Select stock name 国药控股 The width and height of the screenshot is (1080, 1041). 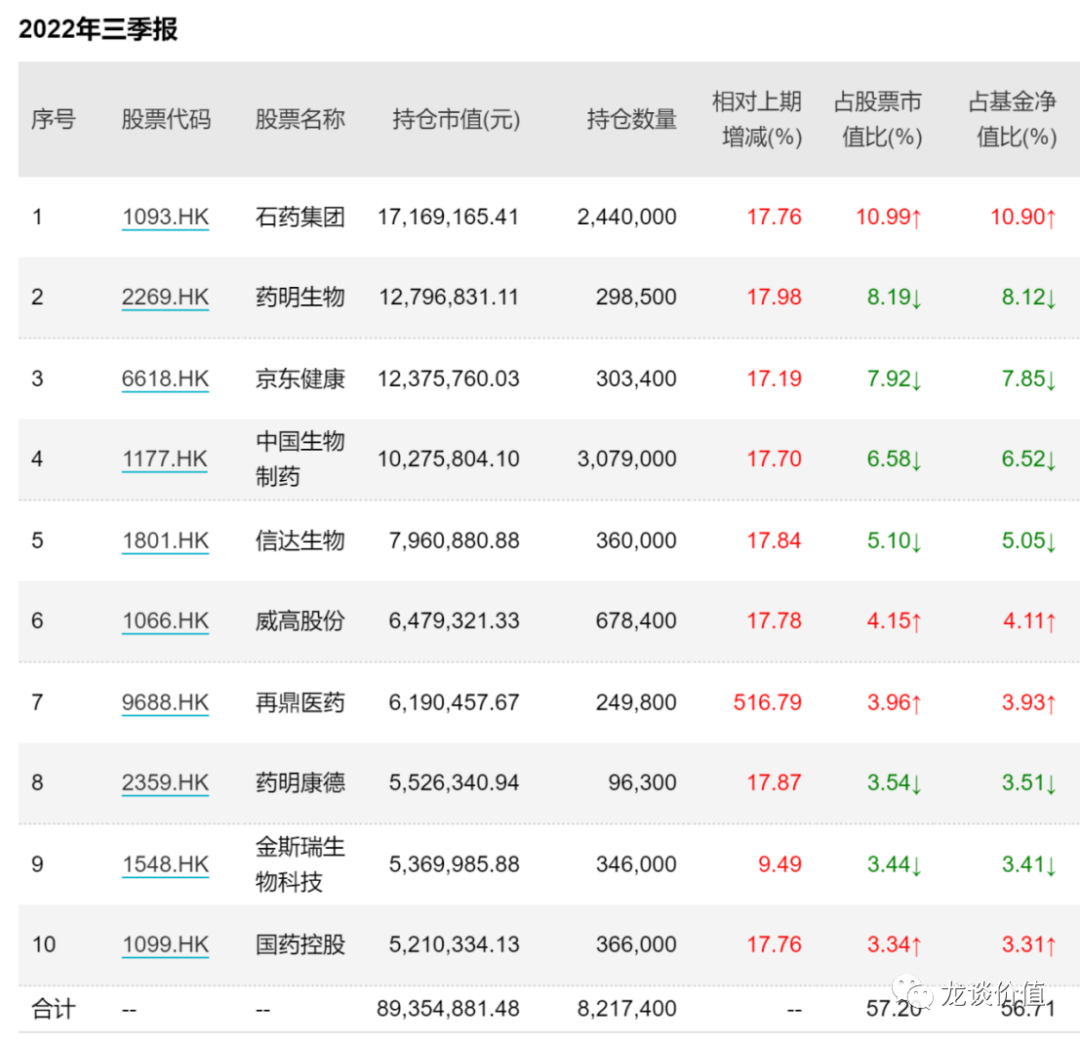coord(300,945)
